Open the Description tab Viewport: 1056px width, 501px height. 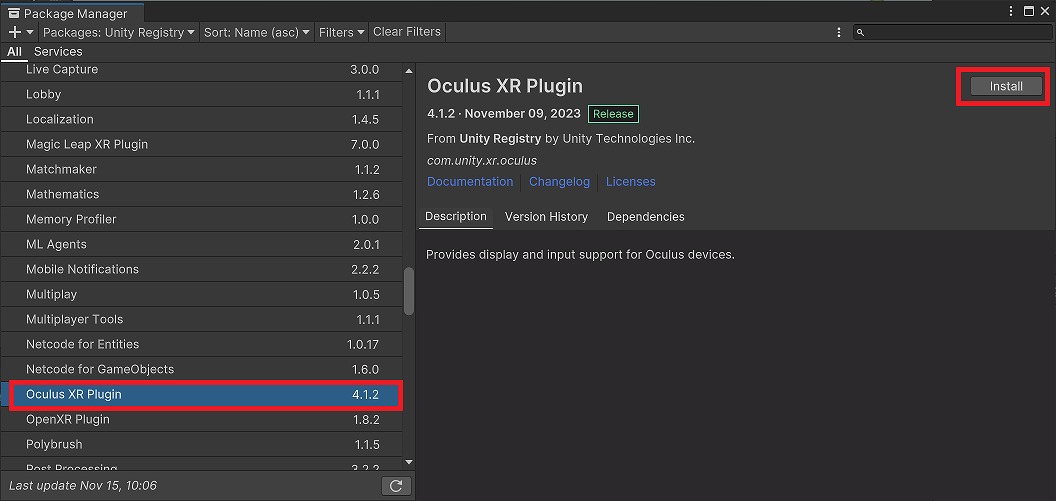(456, 217)
